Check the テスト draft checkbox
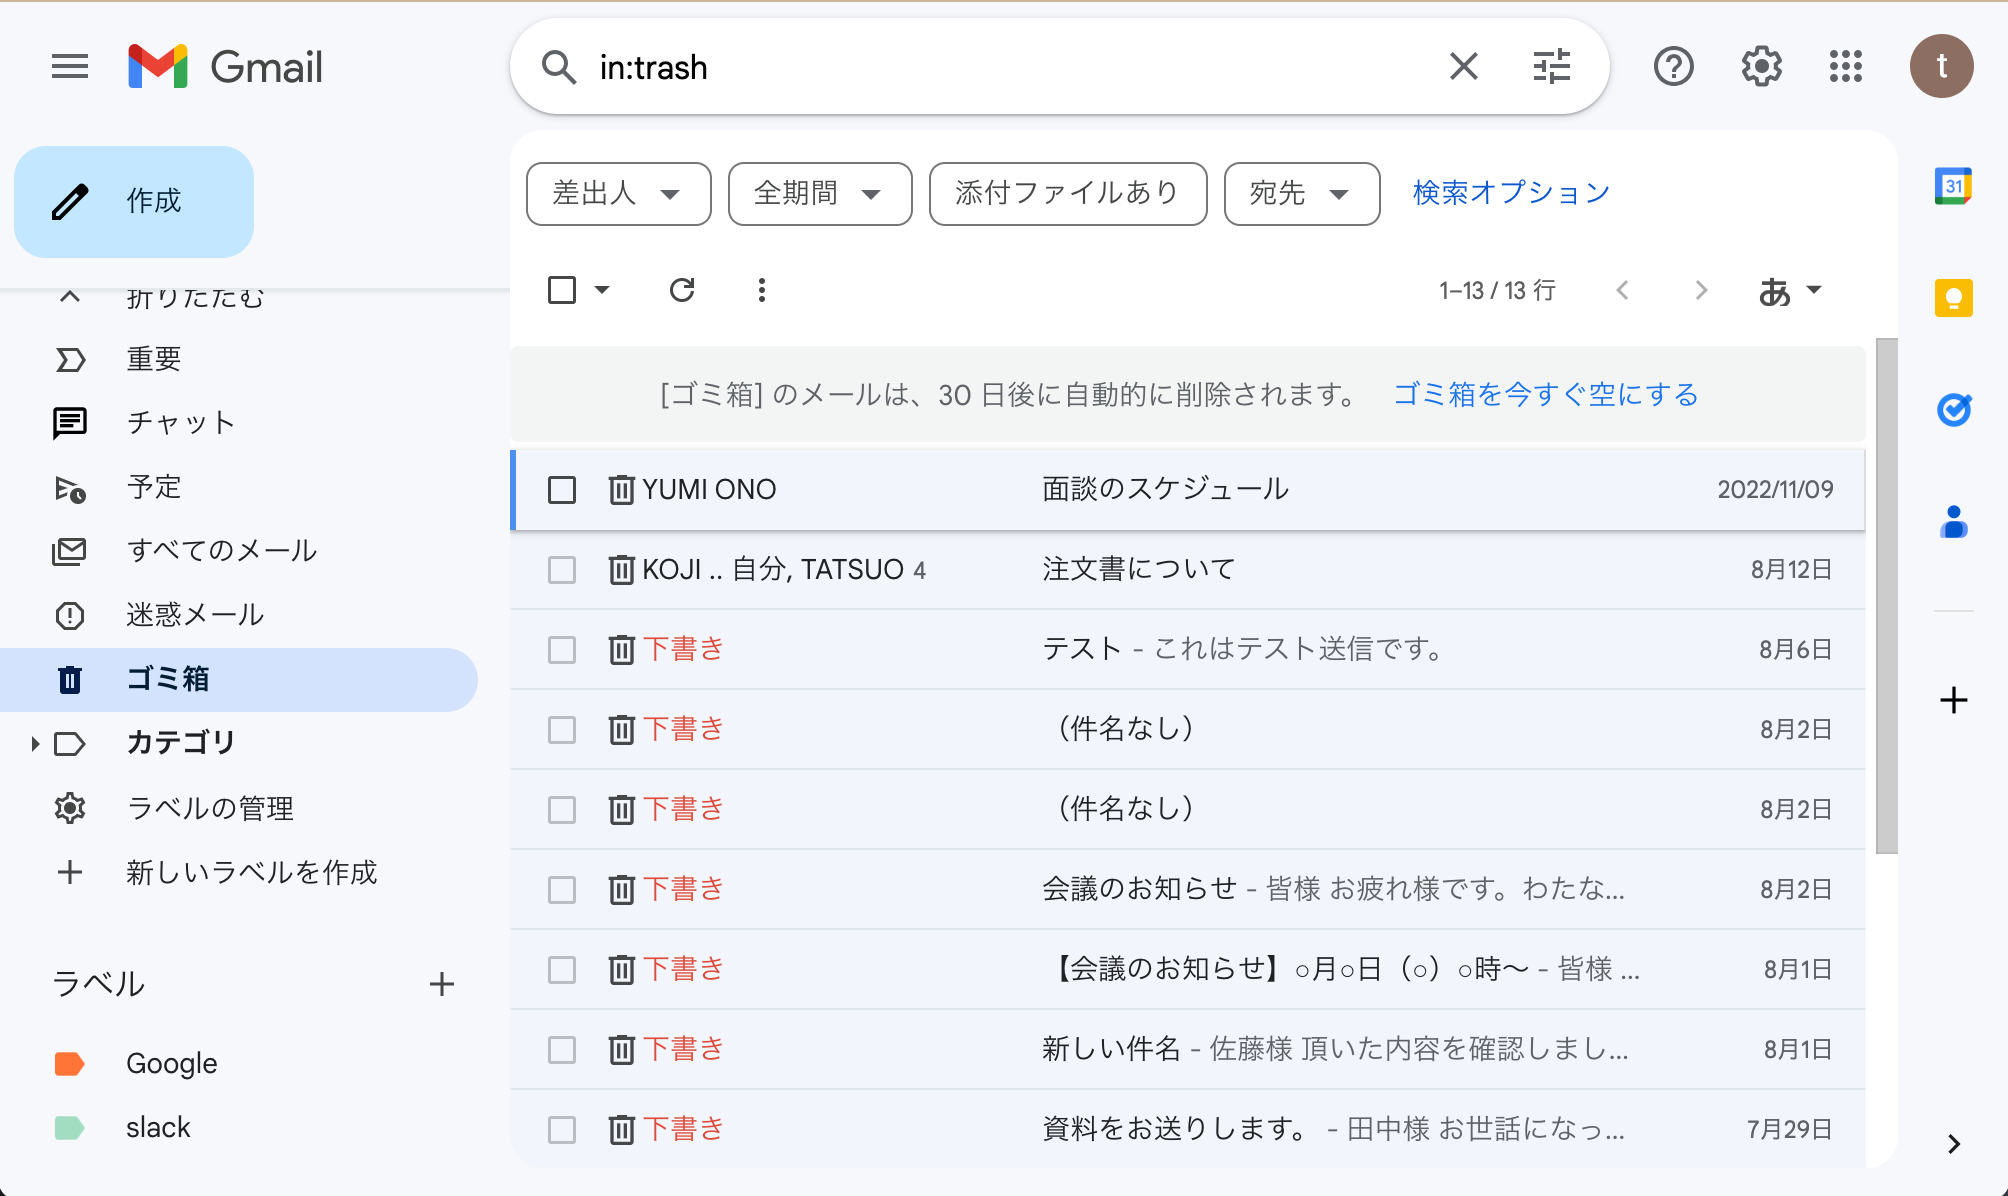The width and height of the screenshot is (2008, 1196). click(562, 650)
